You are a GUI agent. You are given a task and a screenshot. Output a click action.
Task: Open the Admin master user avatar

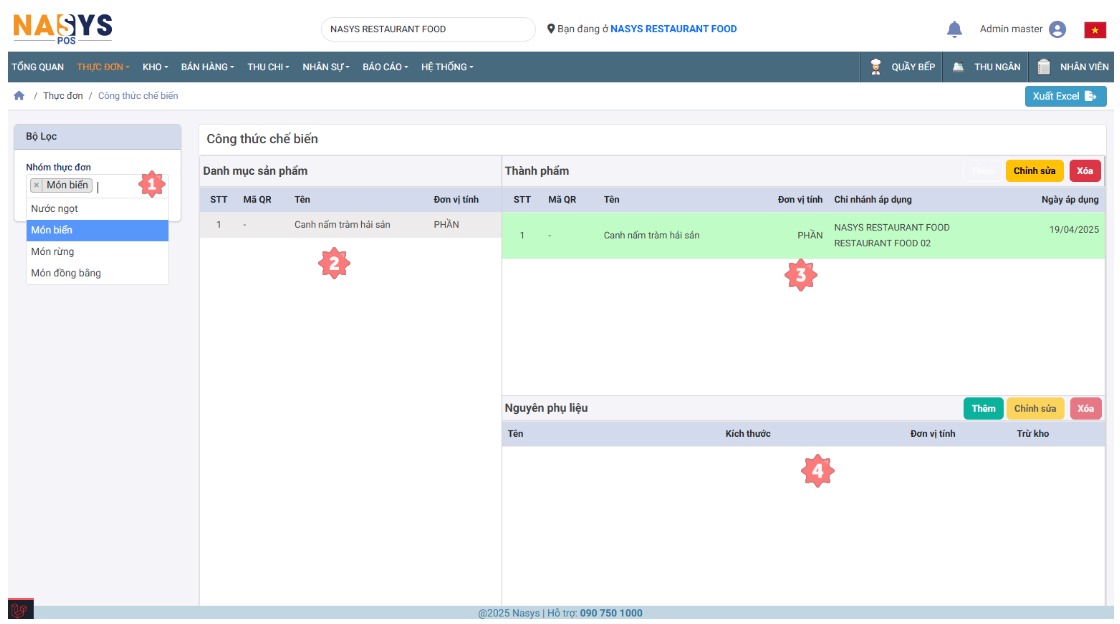(1057, 29)
